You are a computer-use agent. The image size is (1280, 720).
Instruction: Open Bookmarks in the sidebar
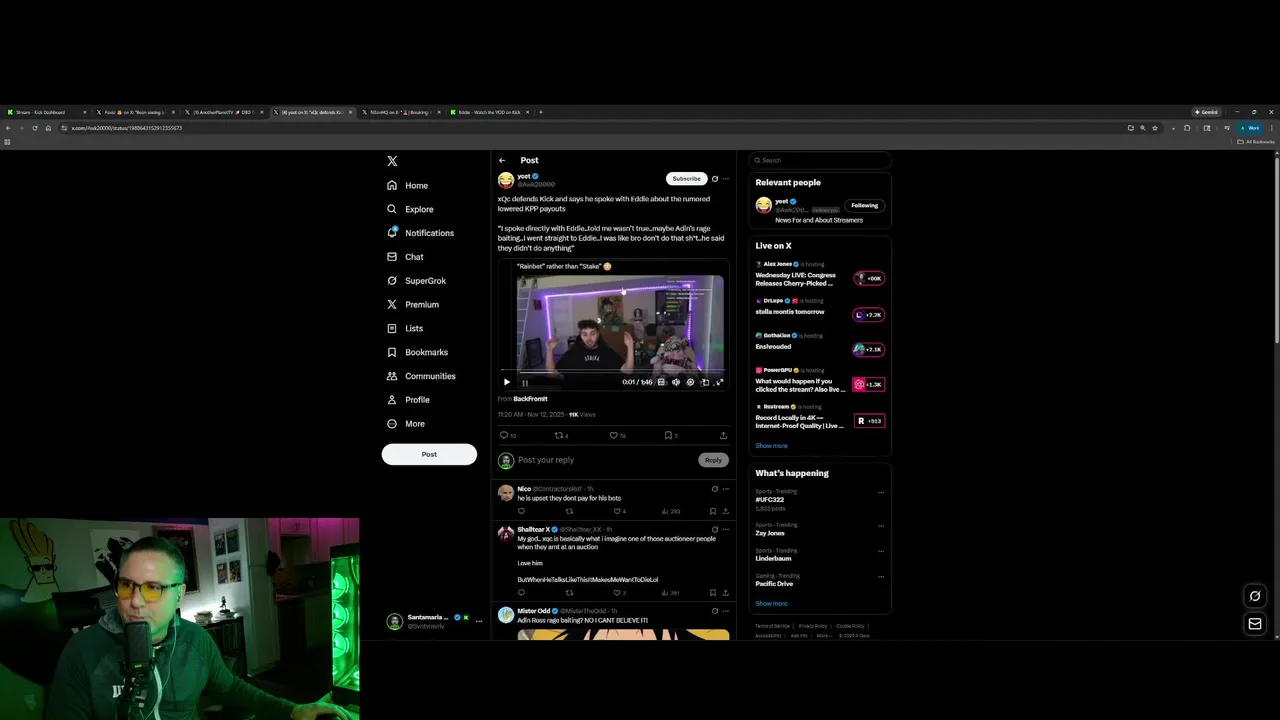point(417,352)
